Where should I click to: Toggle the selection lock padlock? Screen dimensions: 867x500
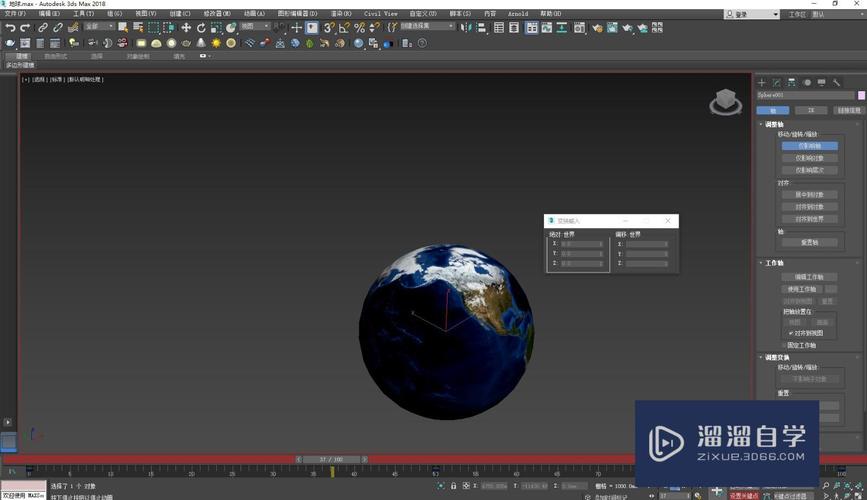[x=453, y=486]
